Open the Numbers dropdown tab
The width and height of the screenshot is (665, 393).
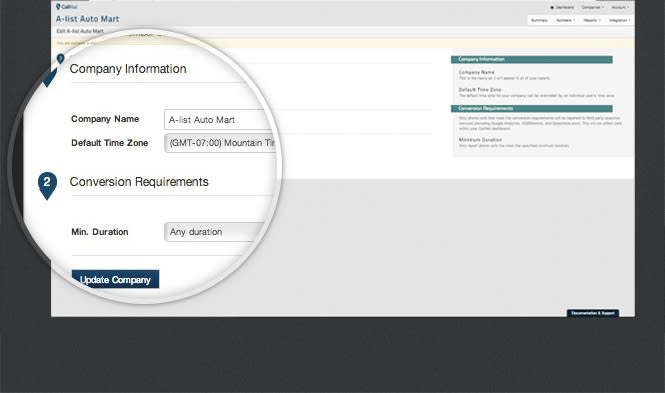point(565,20)
